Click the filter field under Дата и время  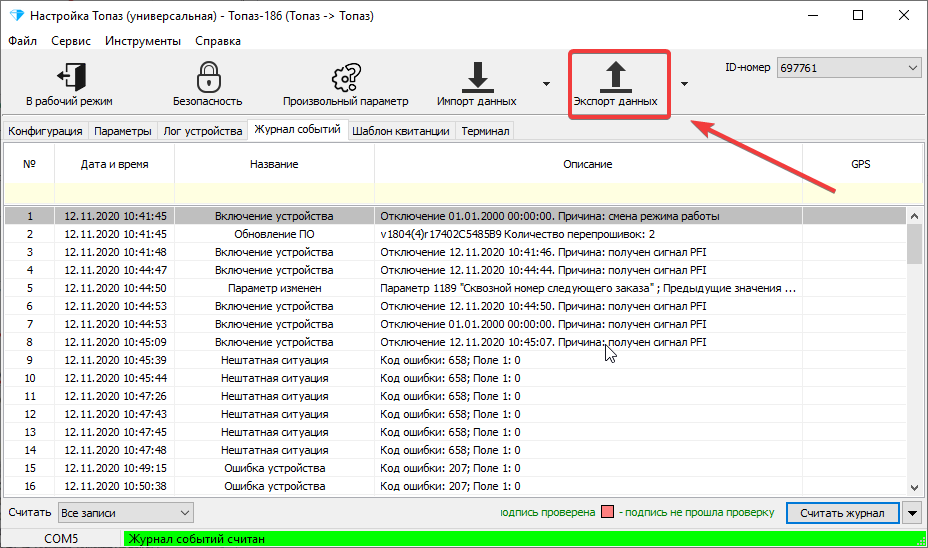[x=114, y=193]
